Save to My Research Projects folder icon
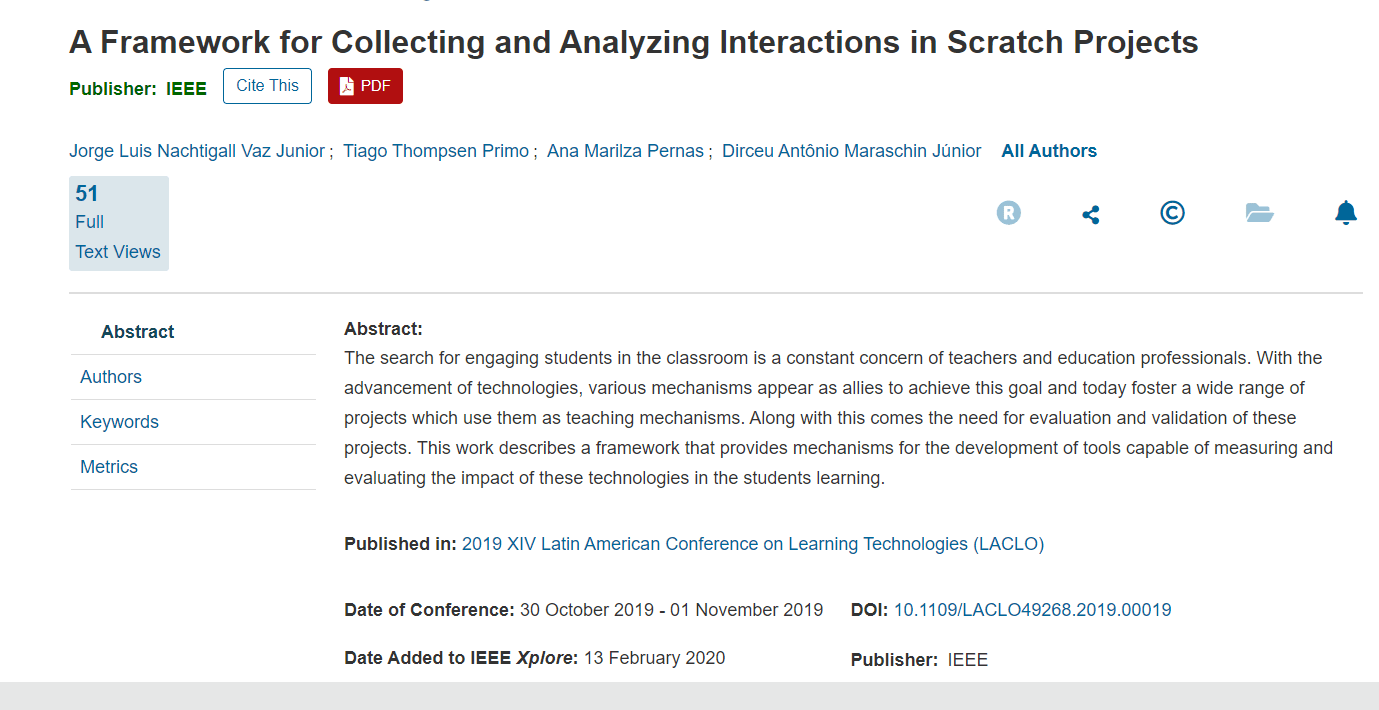1379x710 pixels. point(1259,213)
